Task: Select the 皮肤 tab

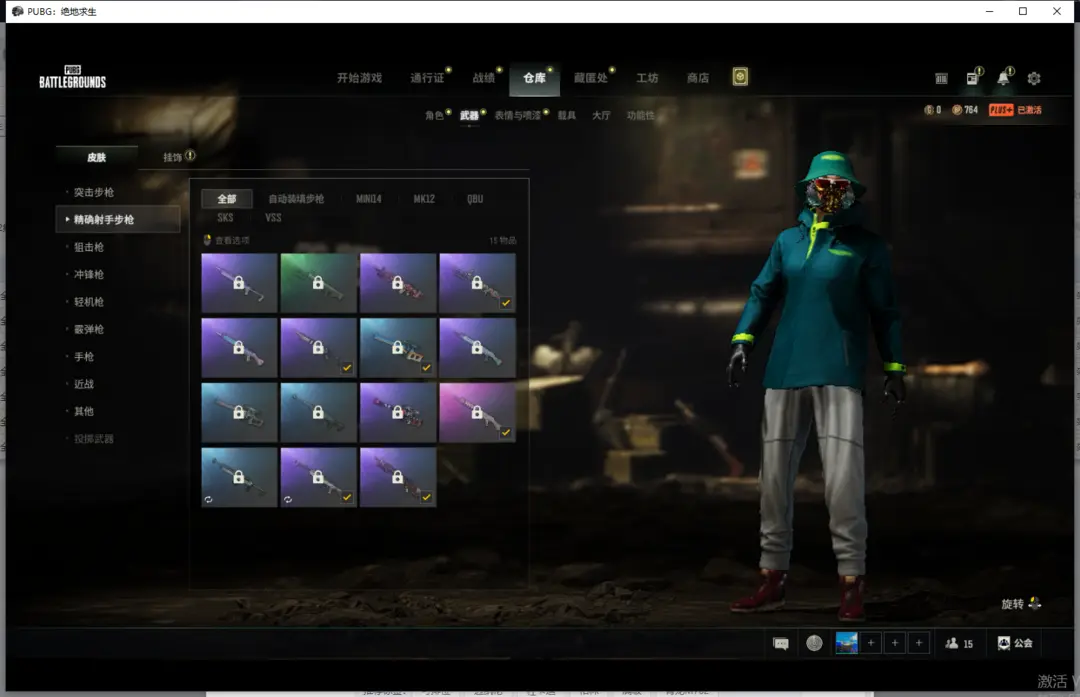Action: [x=96, y=157]
